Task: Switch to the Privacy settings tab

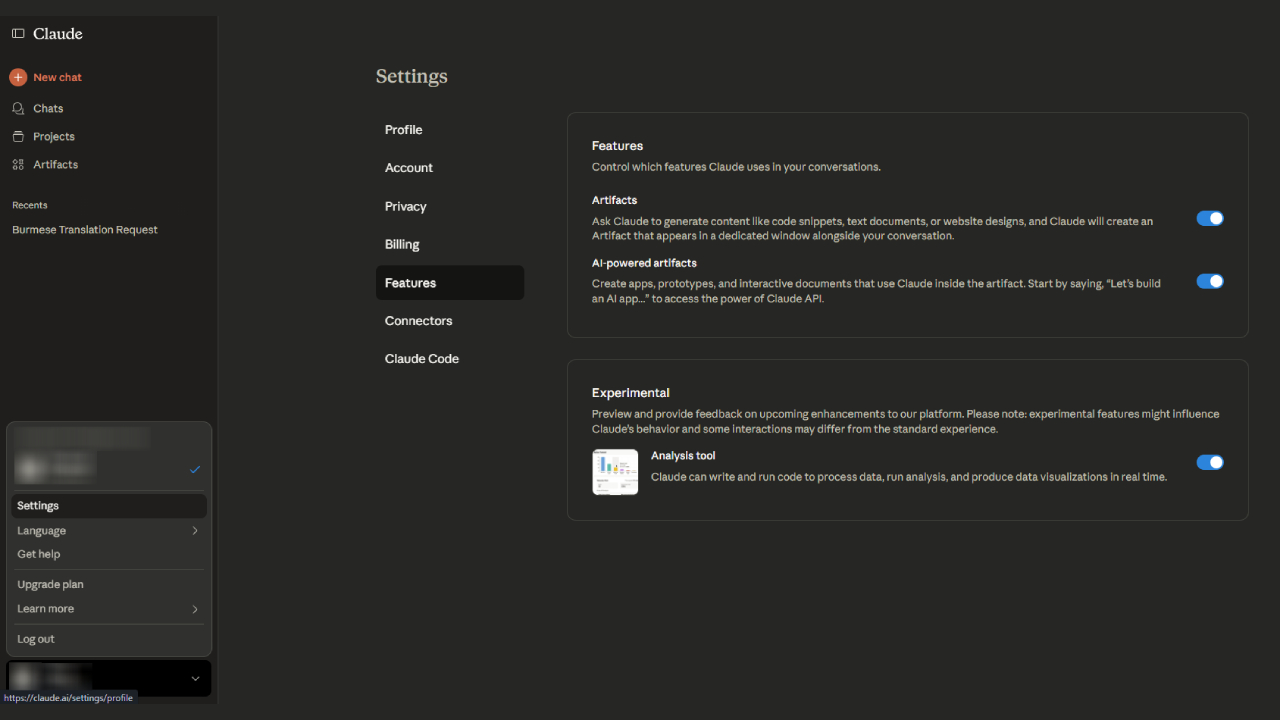Action: (x=406, y=206)
